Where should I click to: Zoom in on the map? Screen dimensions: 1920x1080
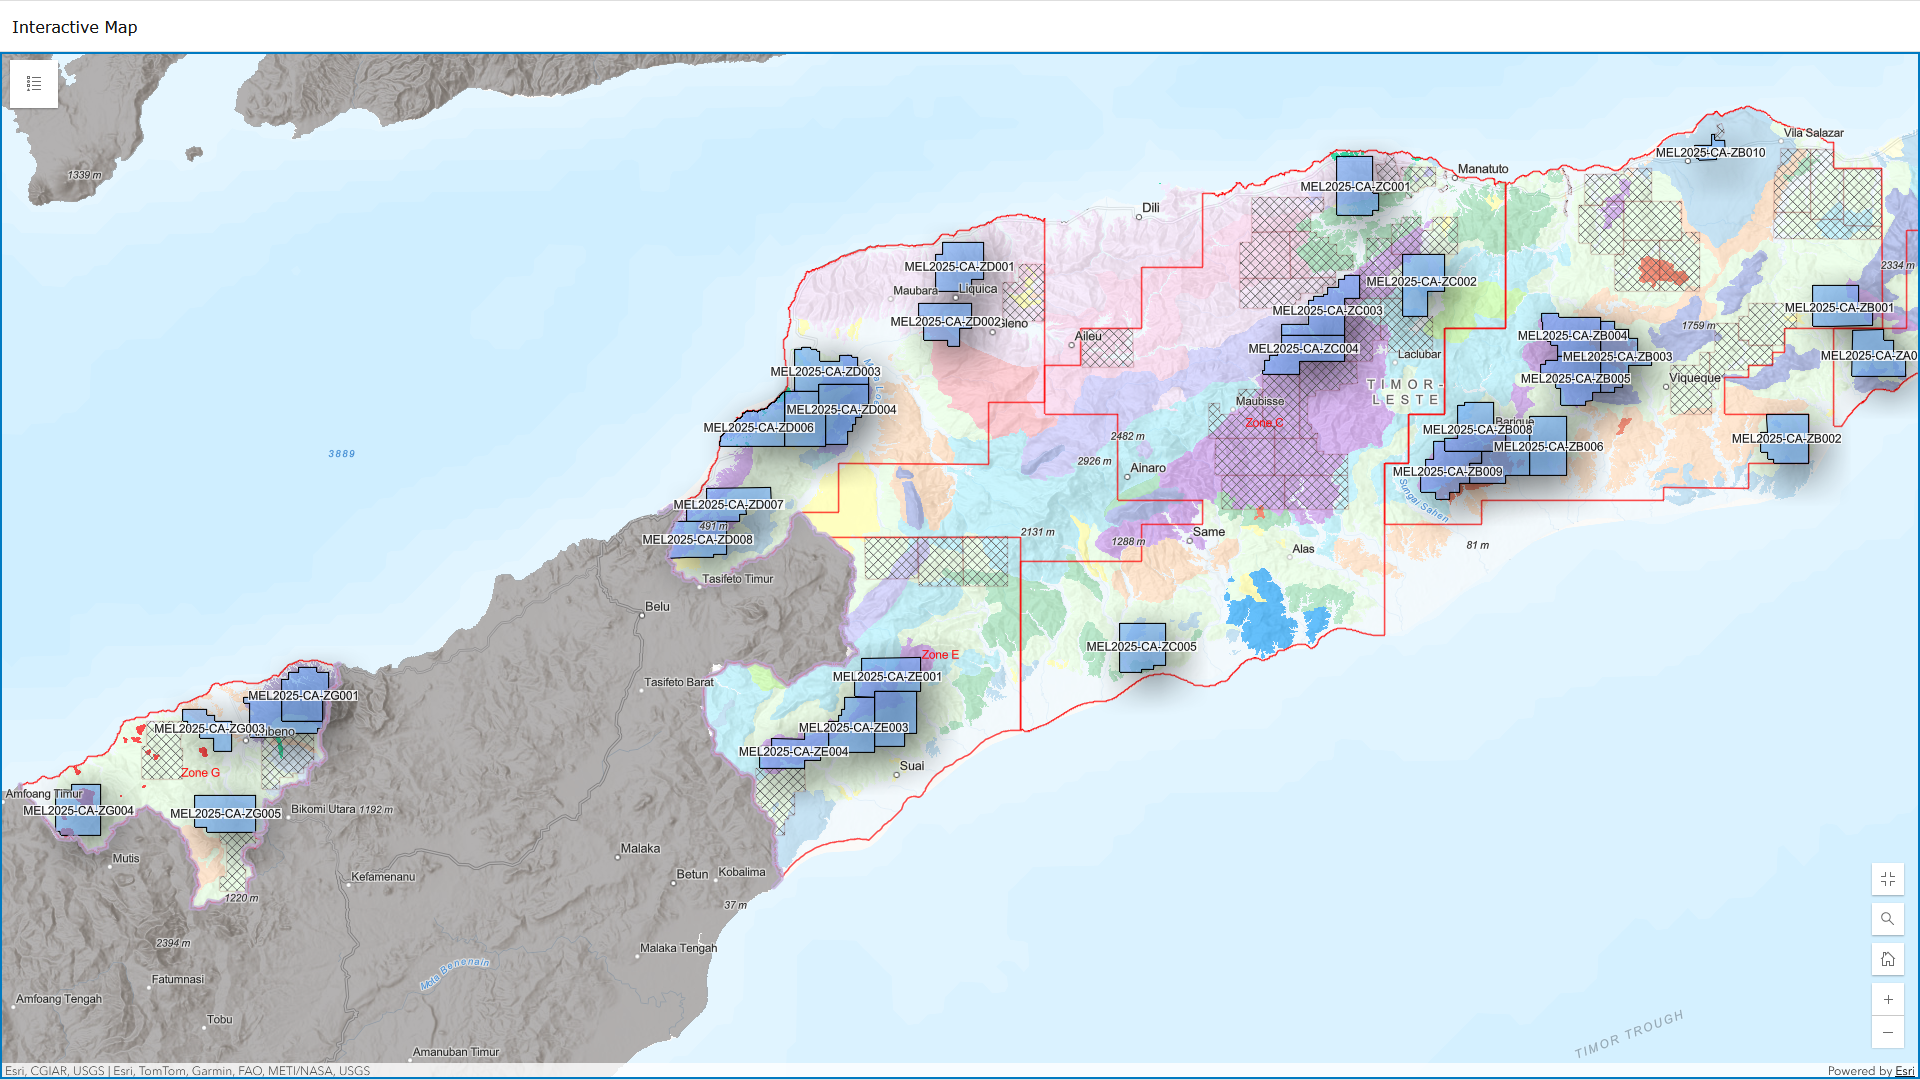1887,999
